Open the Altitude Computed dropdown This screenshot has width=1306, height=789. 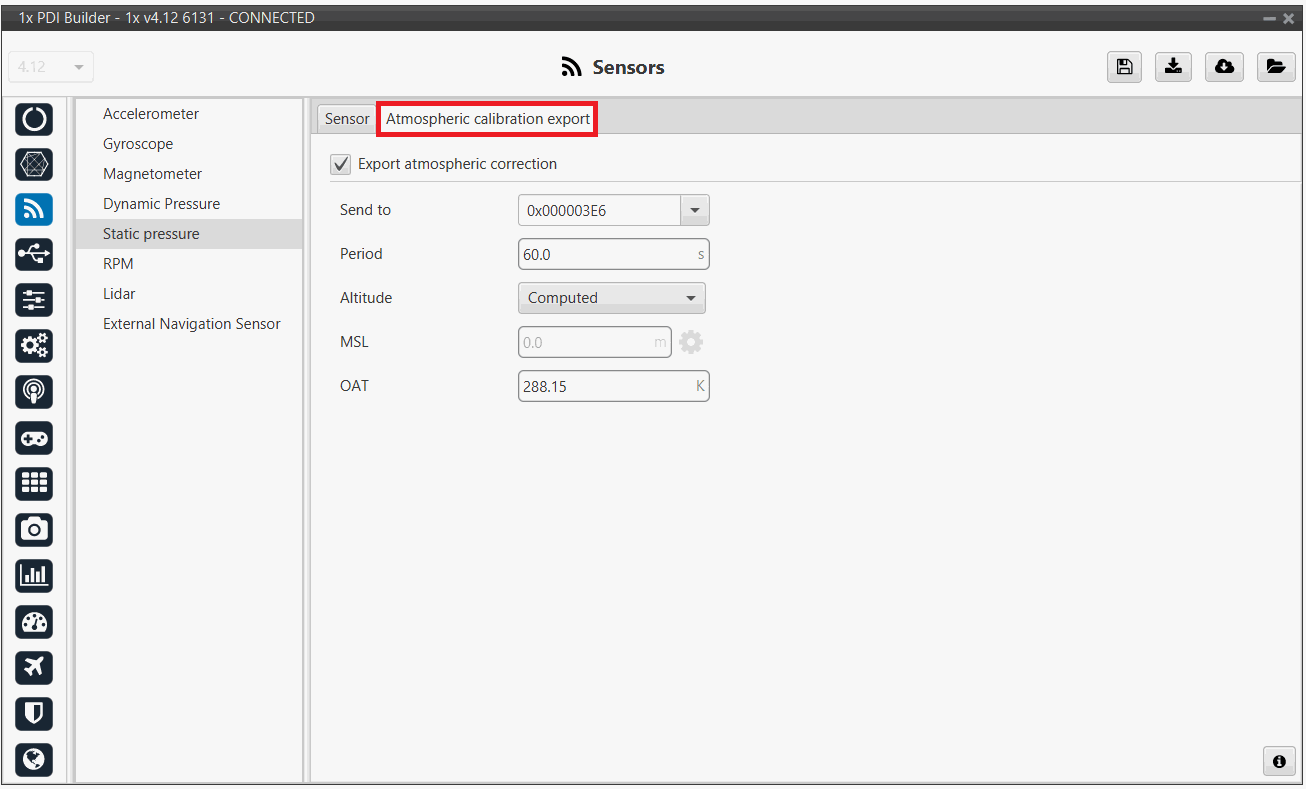click(611, 298)
